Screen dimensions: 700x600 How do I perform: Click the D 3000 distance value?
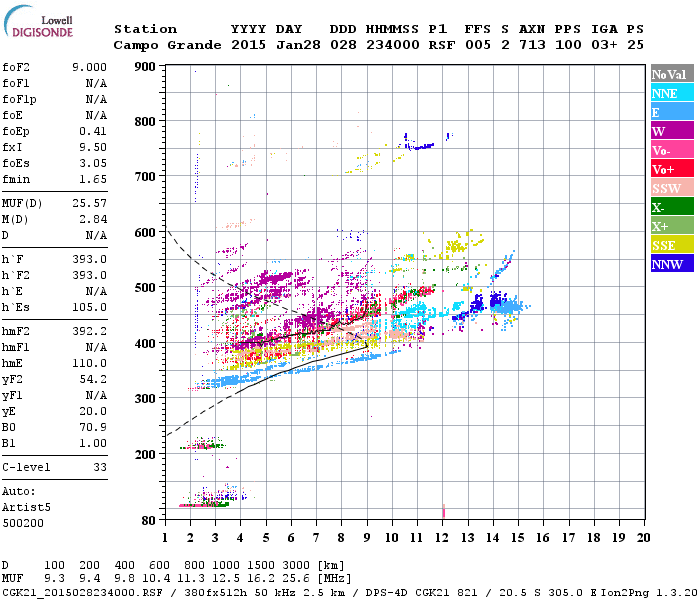[x=296, y=566]
